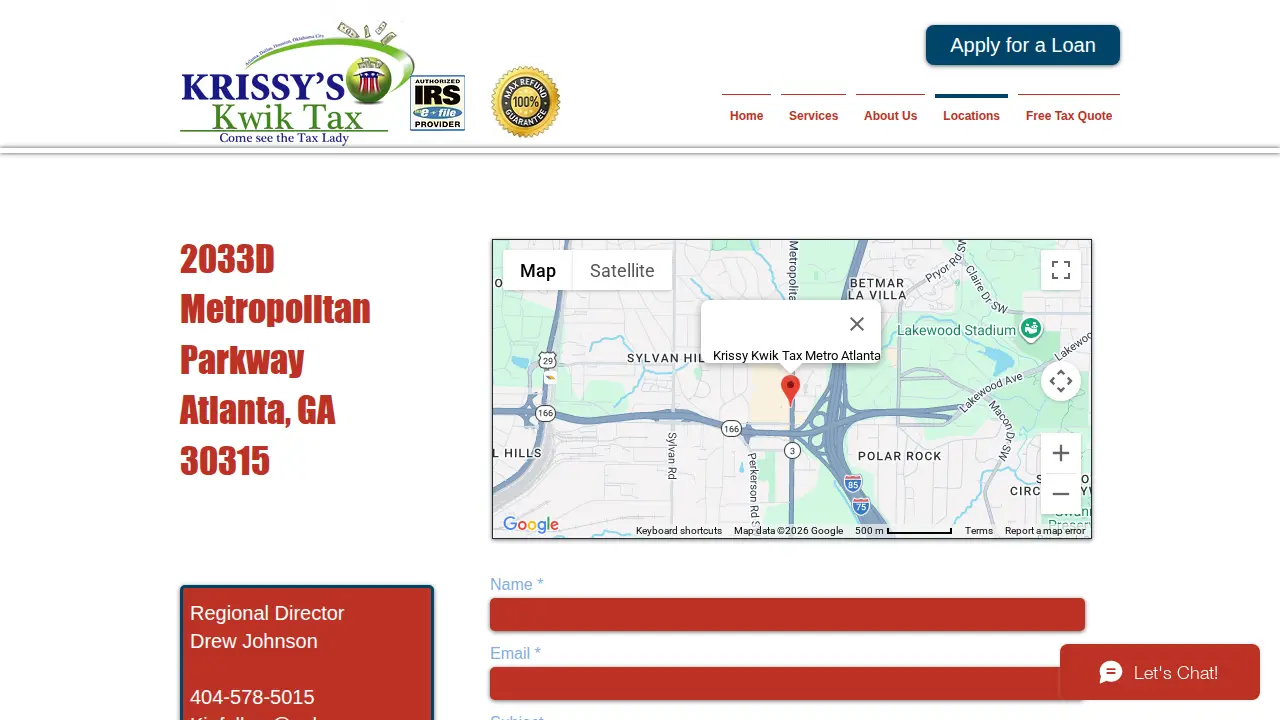Focus the Name input field
This screenshot has height=720, width=1280.
(787, 614)
